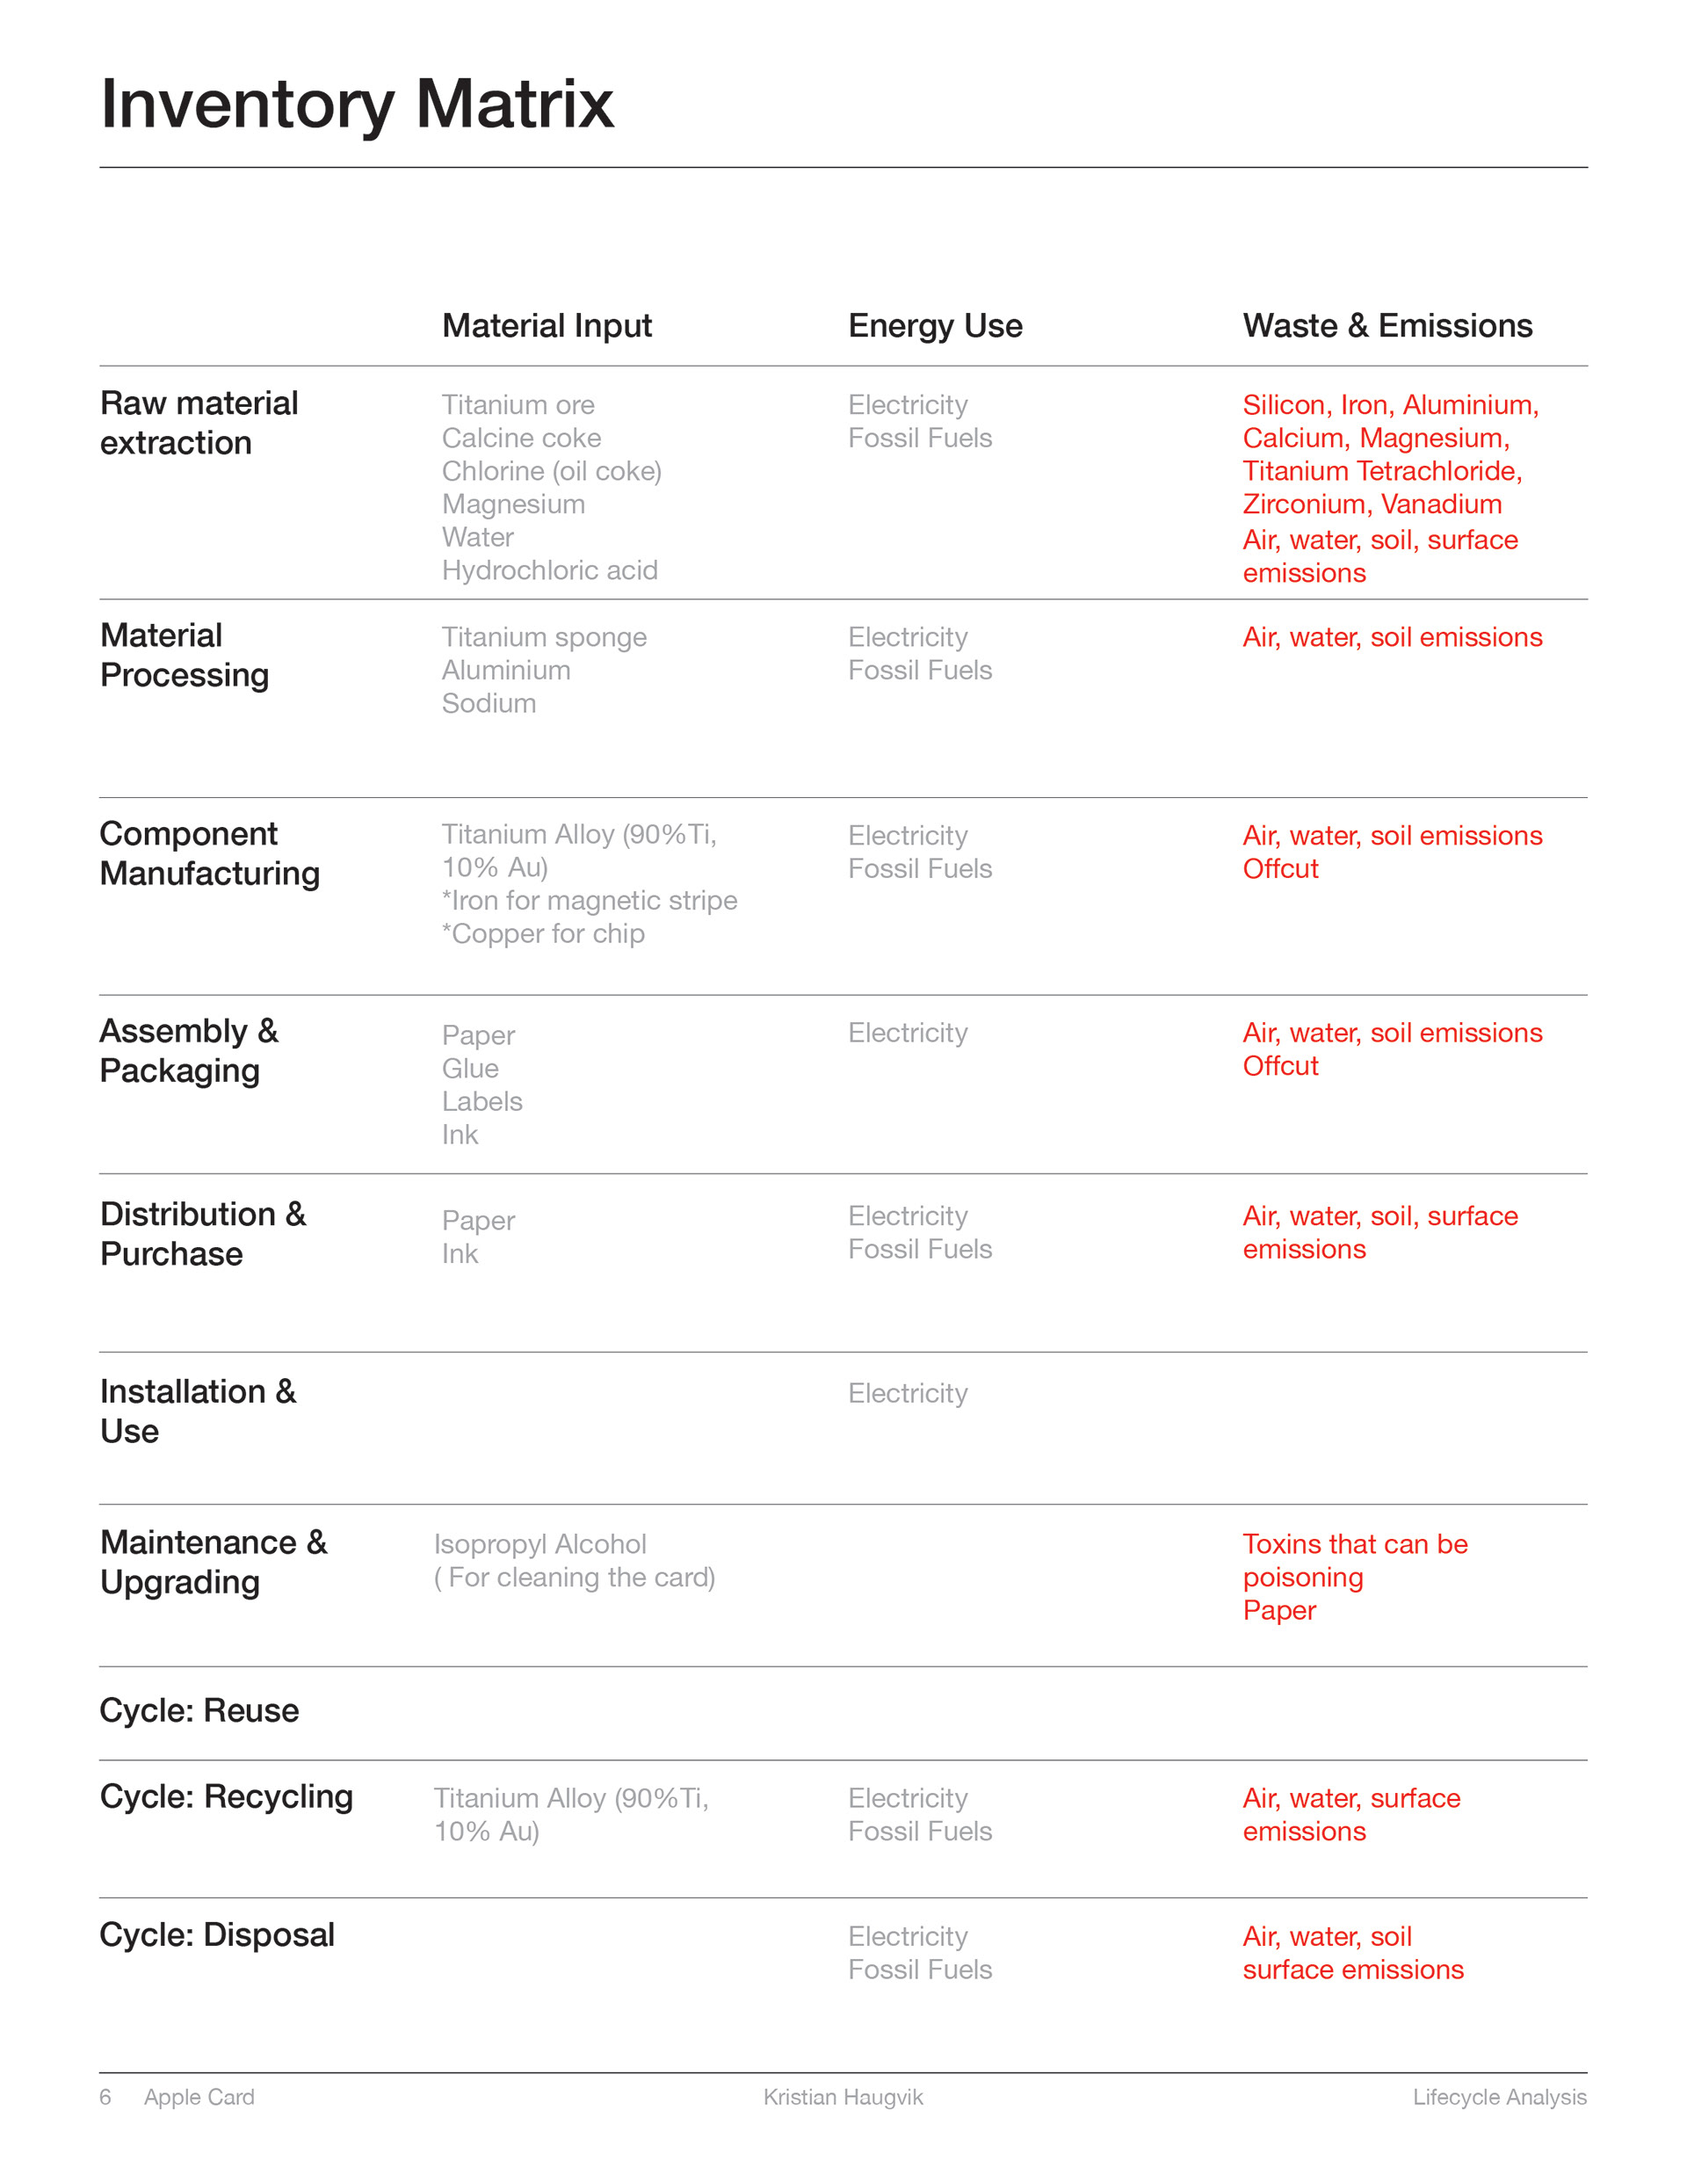Select the Assembly & Packaging row heading
The width and height of the screenshot is (1687, 2184).
189,1050
